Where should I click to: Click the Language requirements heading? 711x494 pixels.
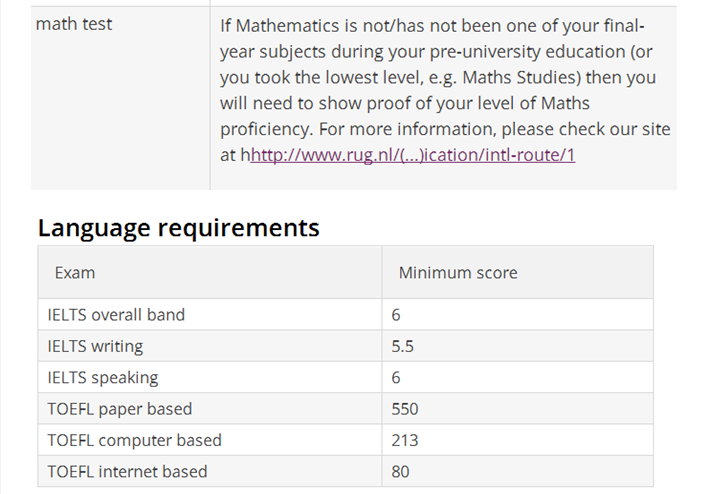point(179,227)
